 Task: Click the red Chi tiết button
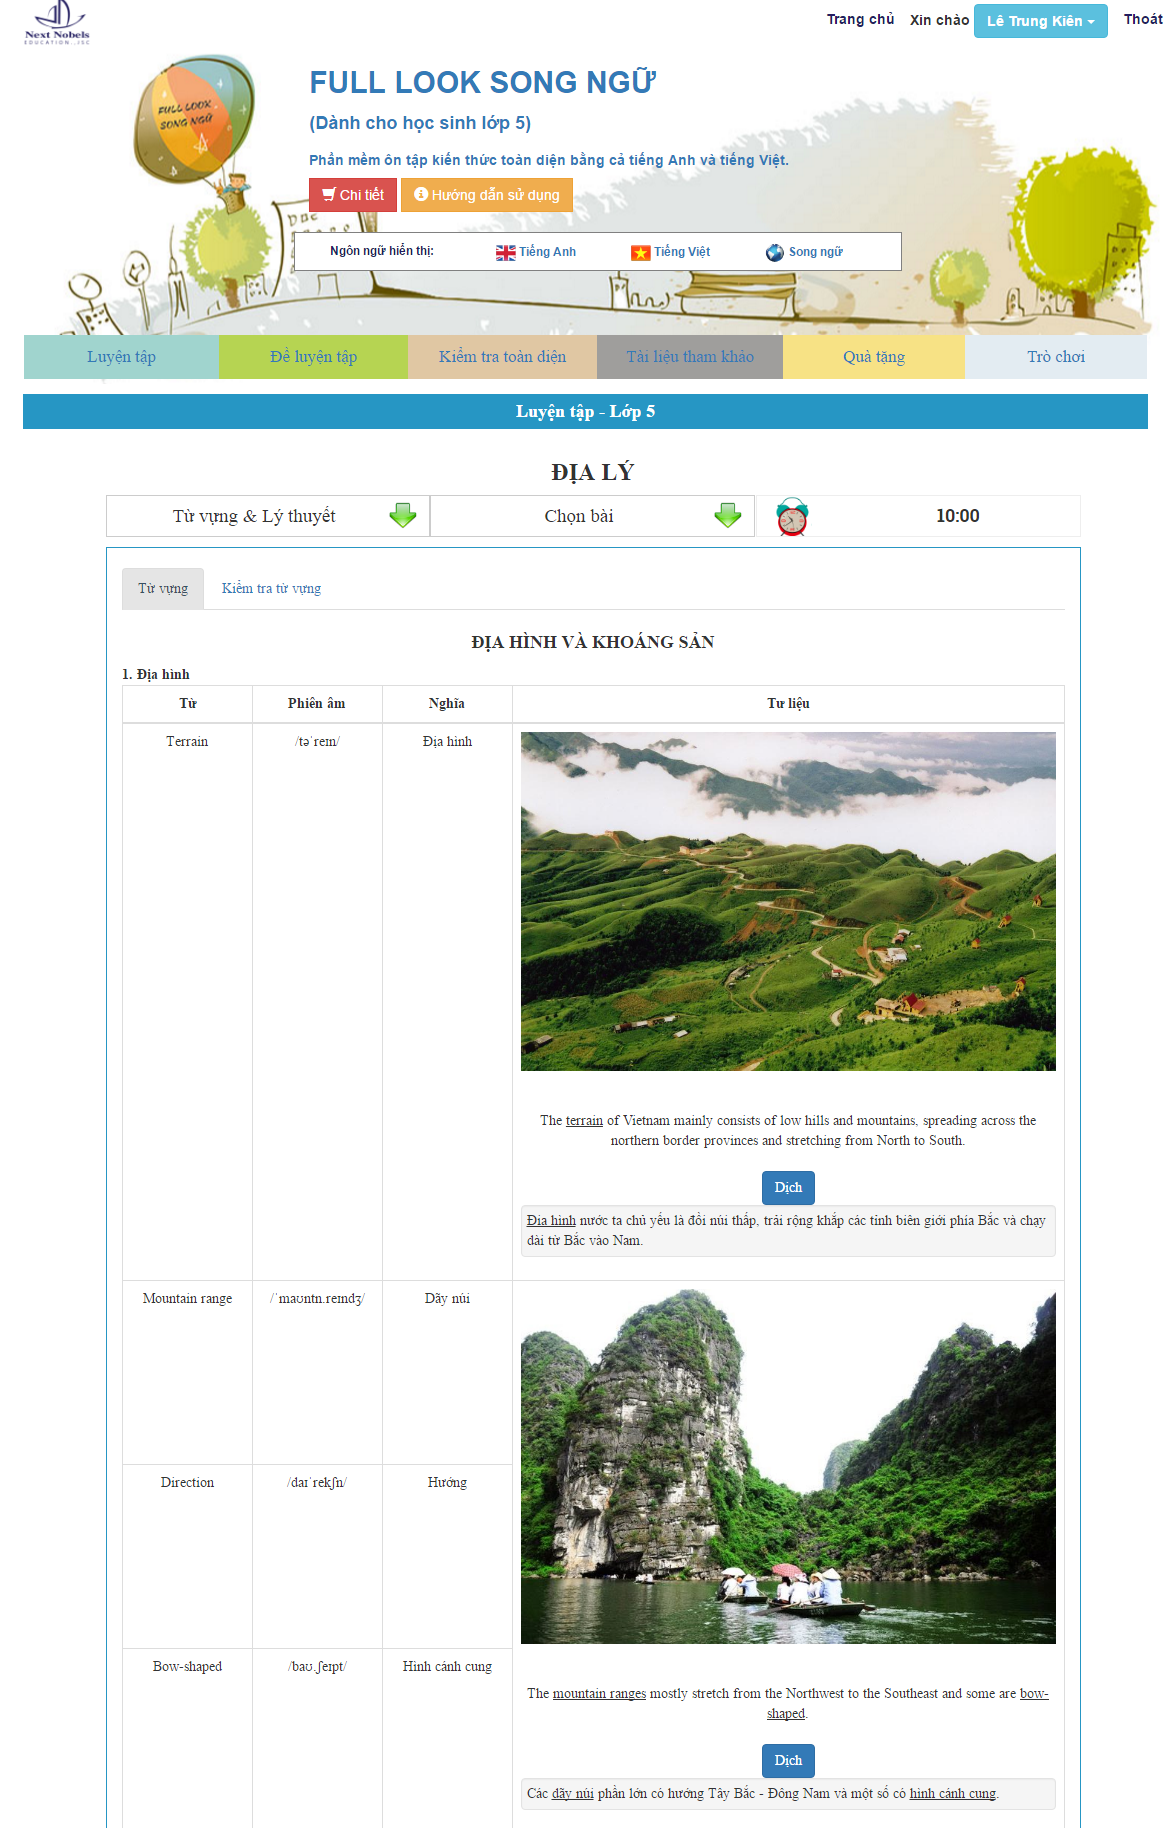[353, 195]
